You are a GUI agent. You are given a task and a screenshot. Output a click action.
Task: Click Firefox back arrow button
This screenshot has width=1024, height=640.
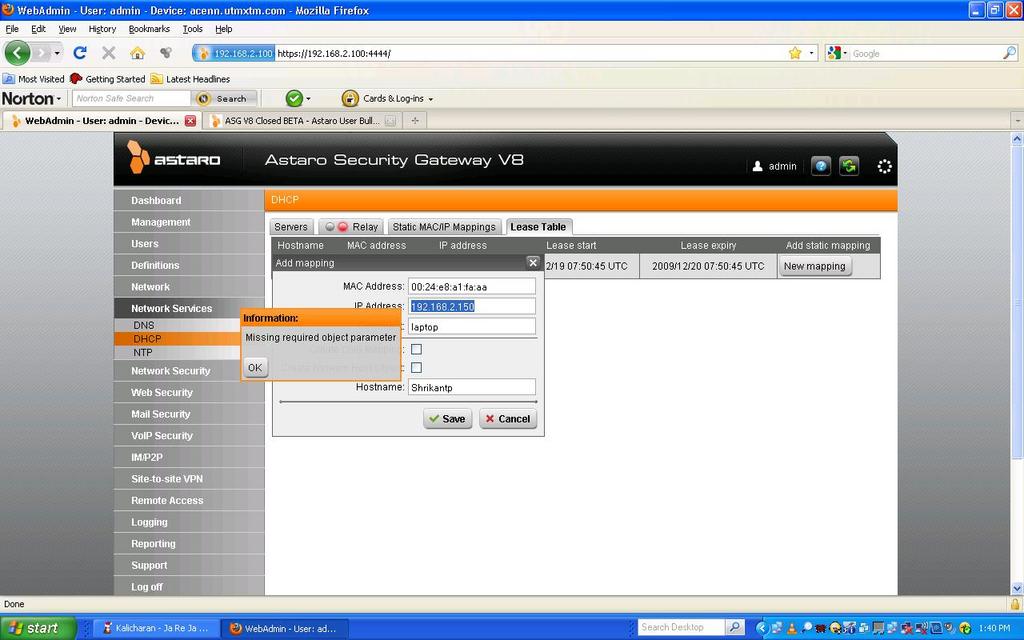point(18,53)
